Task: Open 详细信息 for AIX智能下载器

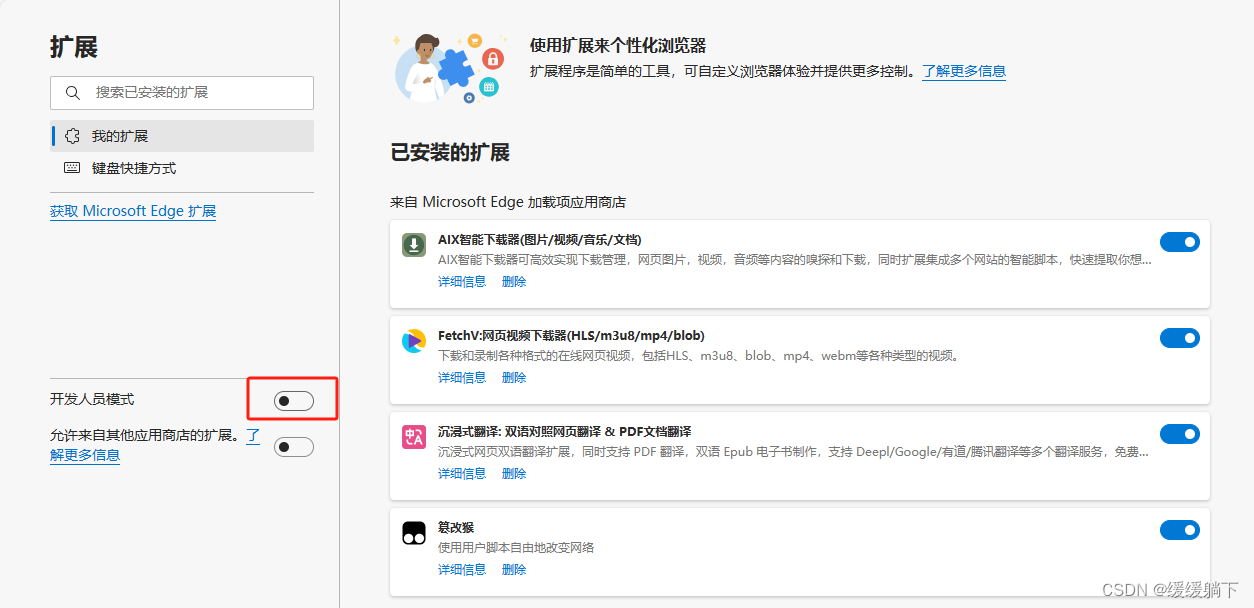Action: coord(462,282)
